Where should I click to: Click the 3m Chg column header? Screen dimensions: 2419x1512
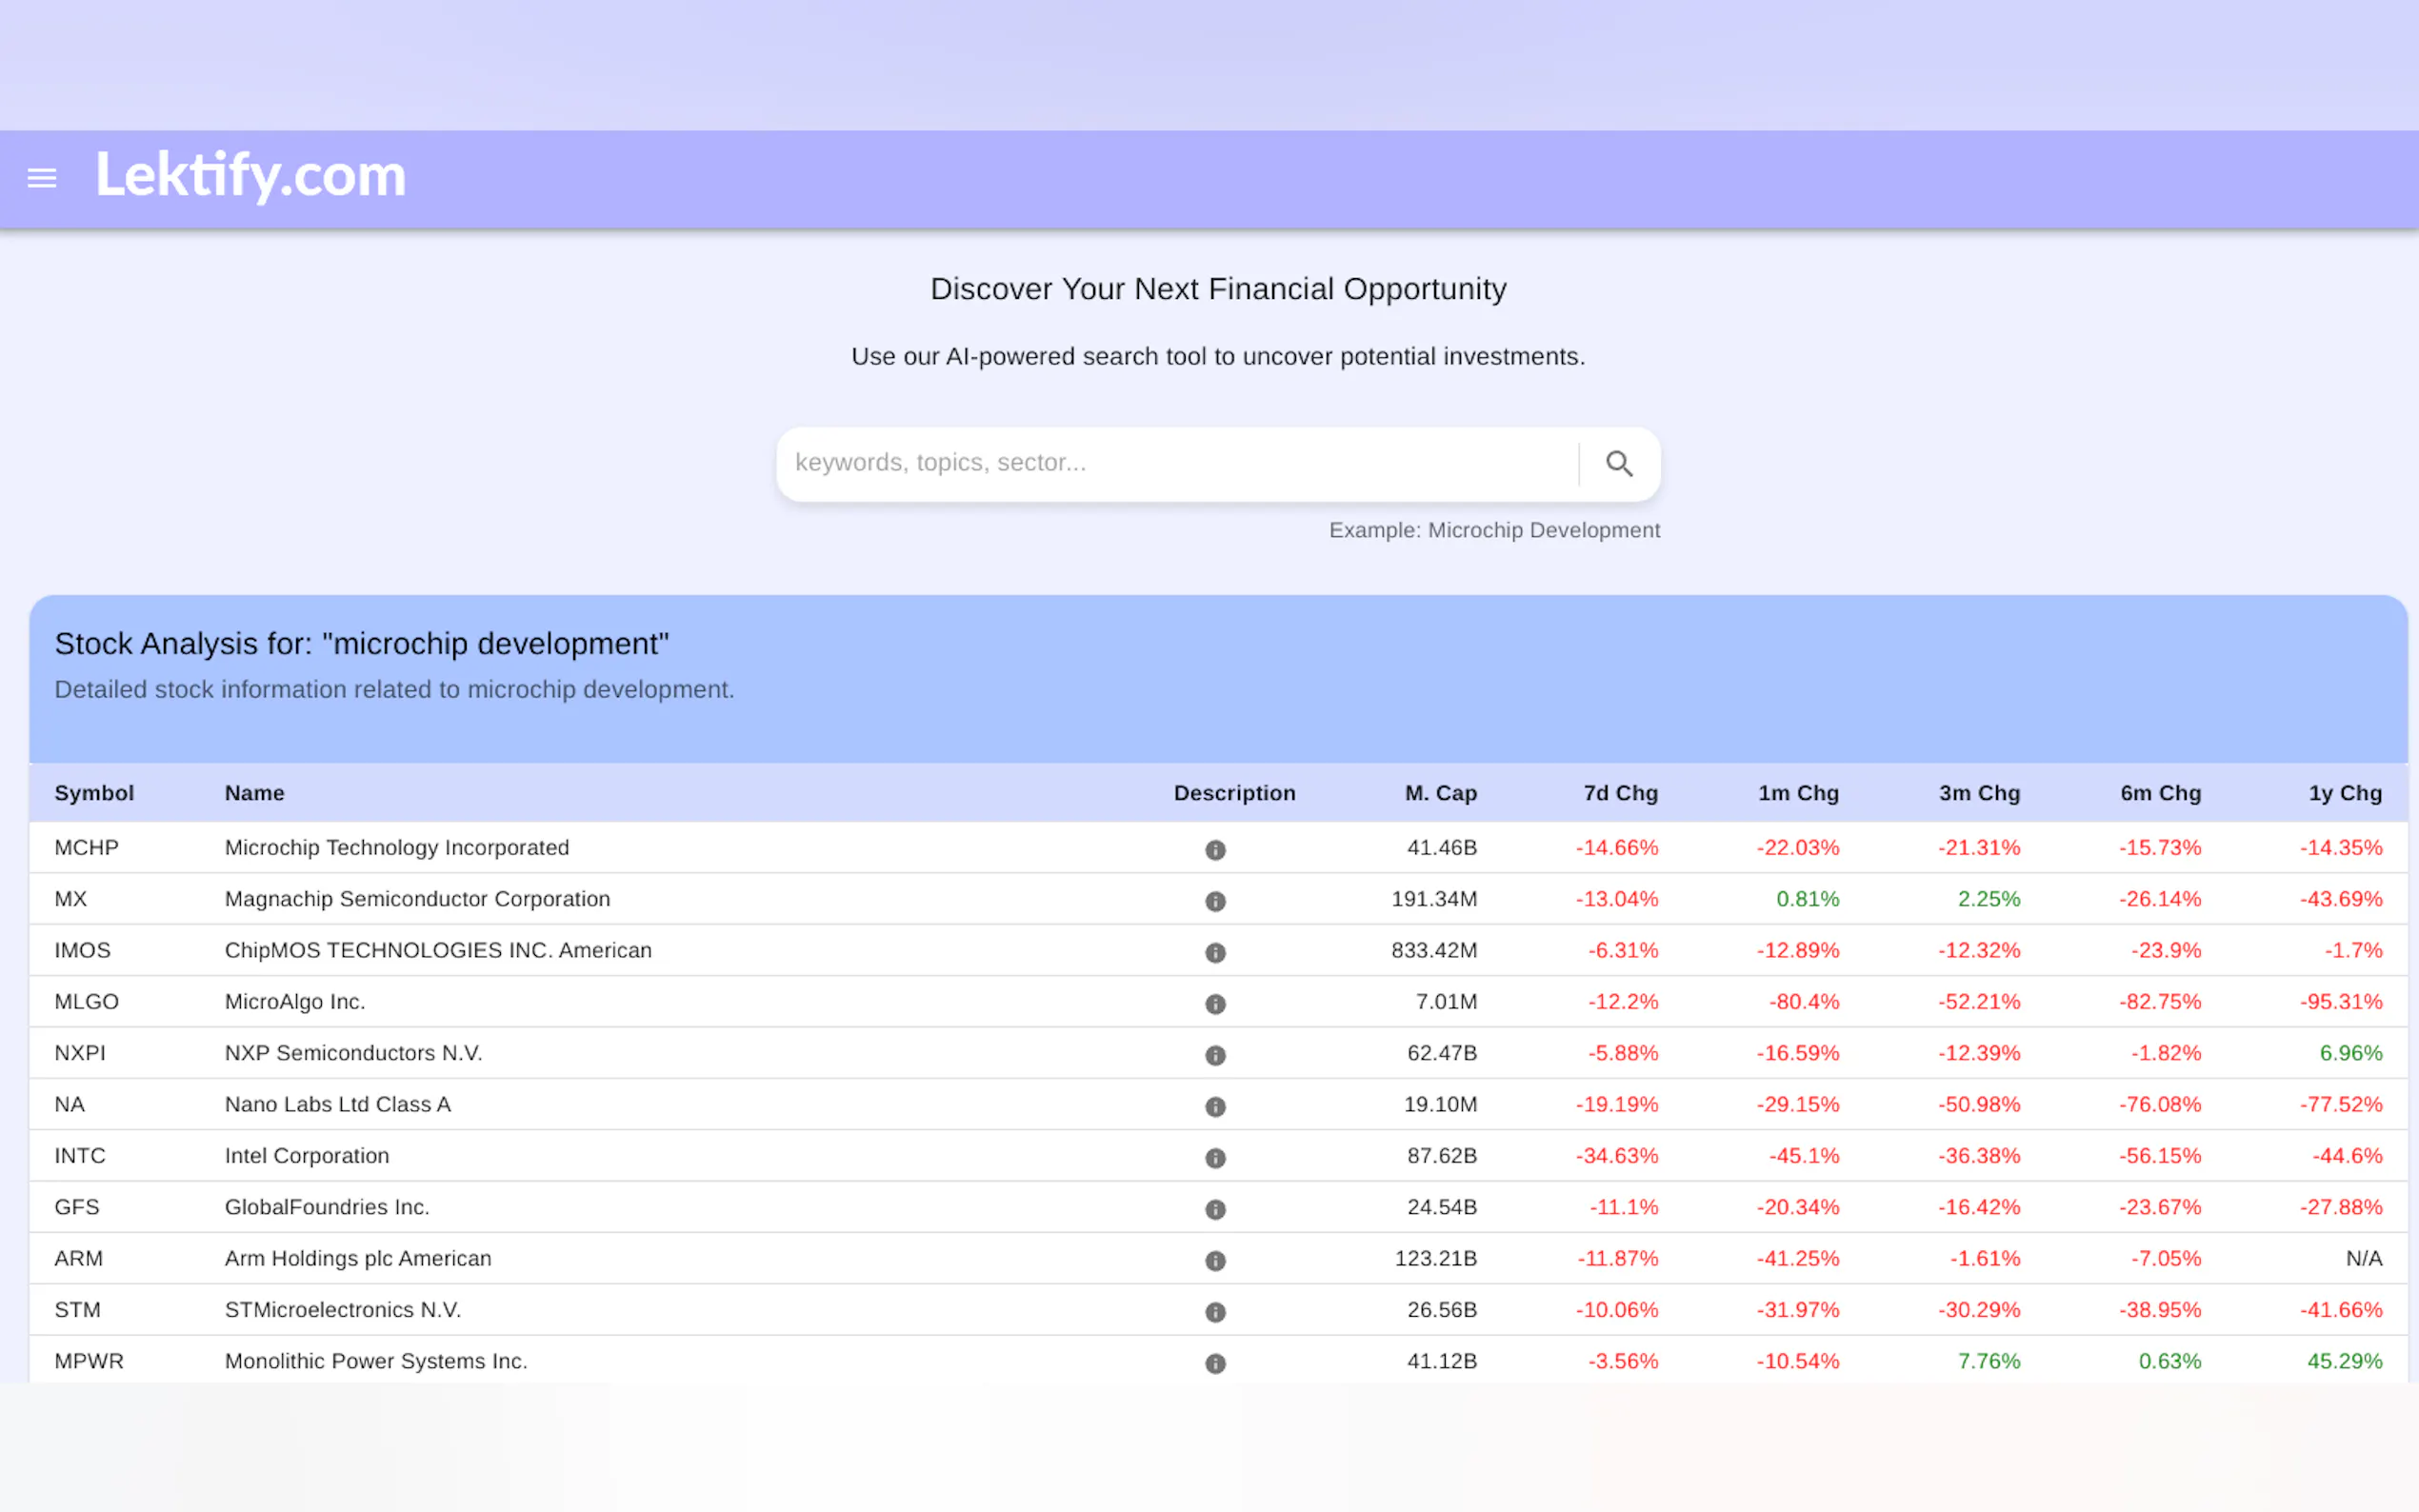[1979, 793]
